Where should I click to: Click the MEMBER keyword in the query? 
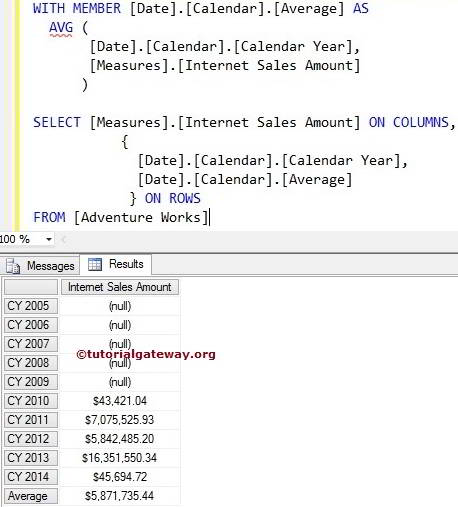click(97, 8)
